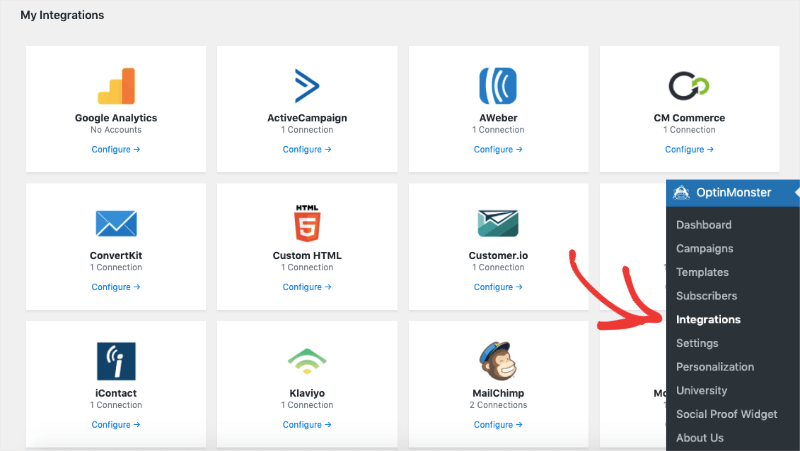Screen dimensions: 800x451
Task: Click the Google Analytics title text
Action: [116, 118]
